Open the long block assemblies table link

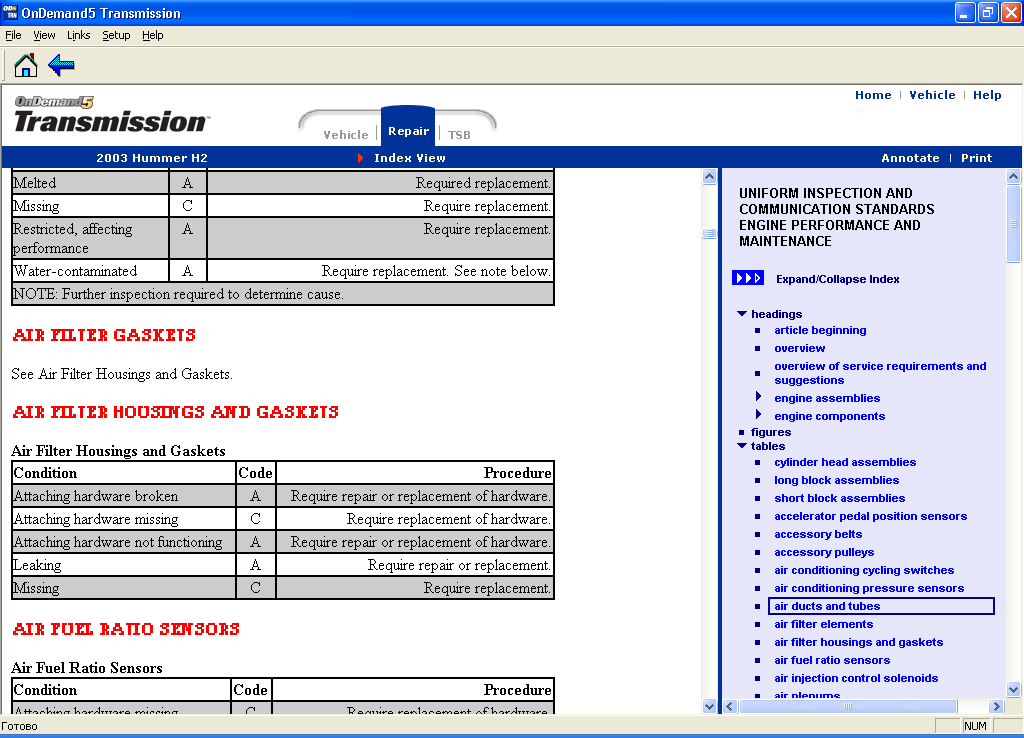(837, 480)
